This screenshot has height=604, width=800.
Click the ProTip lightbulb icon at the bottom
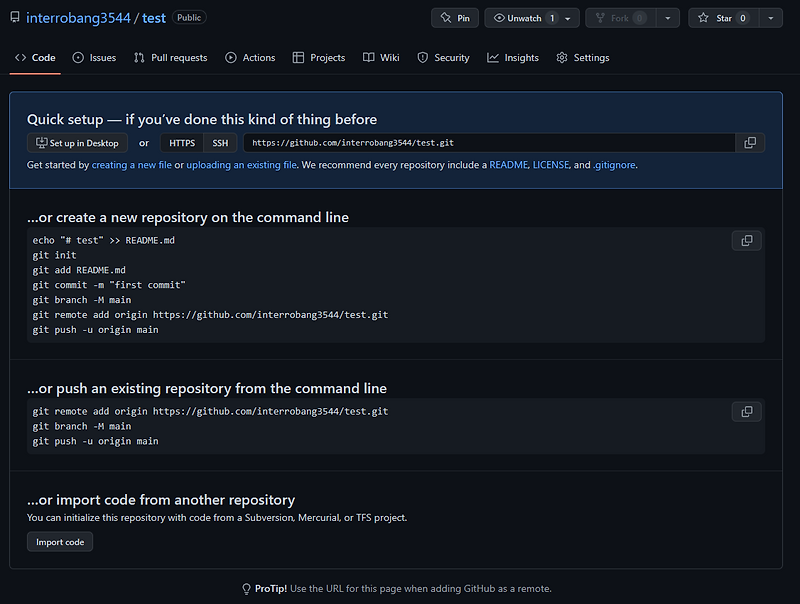click(x=245, y=588)
